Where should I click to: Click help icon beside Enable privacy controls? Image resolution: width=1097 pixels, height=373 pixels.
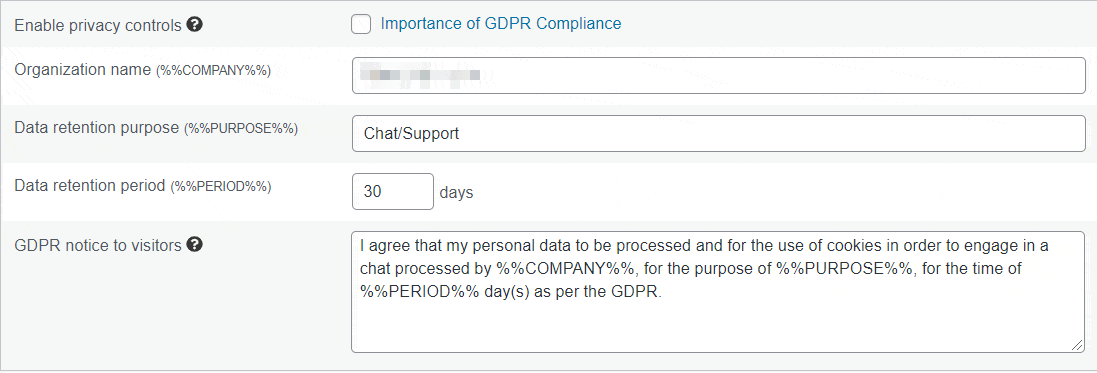click(196, 25)
